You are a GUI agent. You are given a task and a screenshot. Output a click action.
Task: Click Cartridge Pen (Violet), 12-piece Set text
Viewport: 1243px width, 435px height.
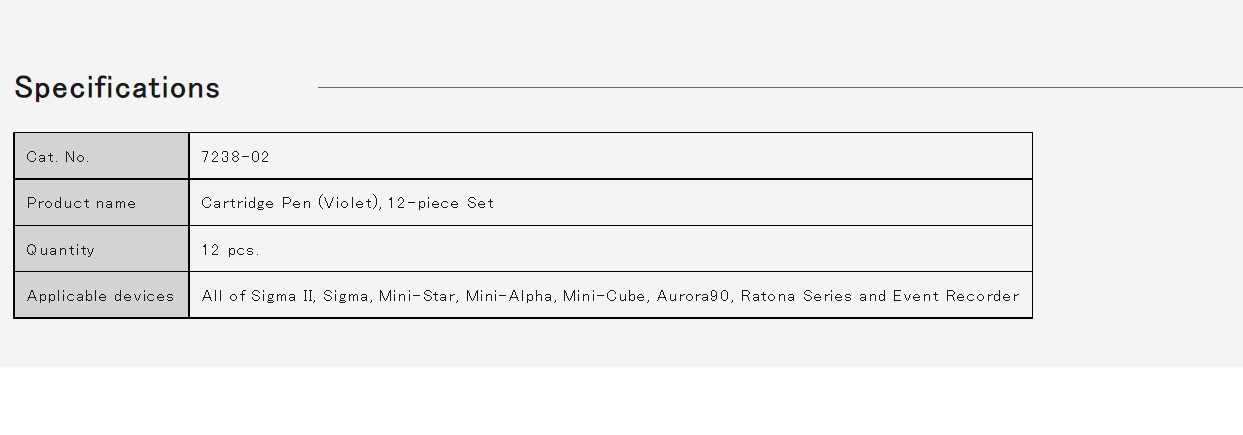[x=348, y=203]
